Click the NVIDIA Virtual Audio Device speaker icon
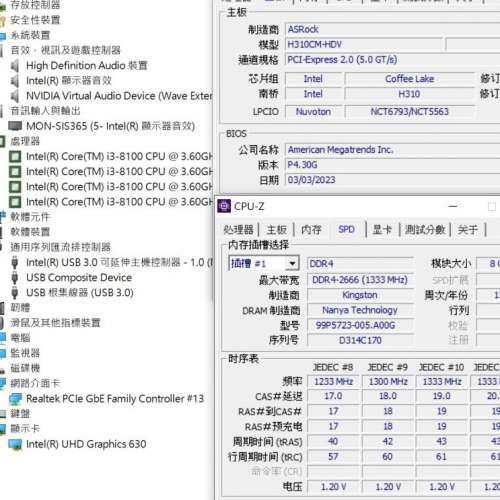 coord(15,96)
